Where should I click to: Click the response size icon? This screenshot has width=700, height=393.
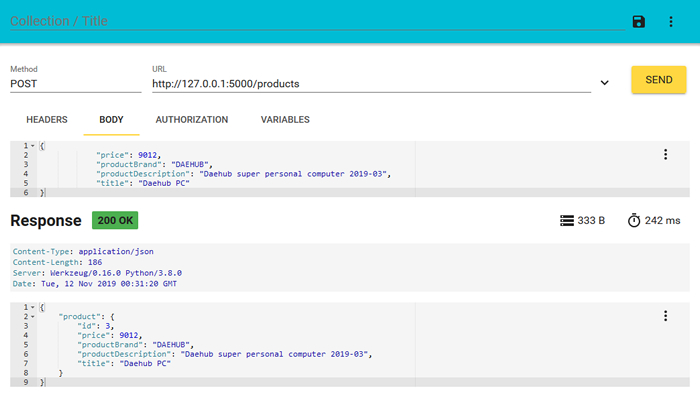pyautogui.click(x=567, y=221)
